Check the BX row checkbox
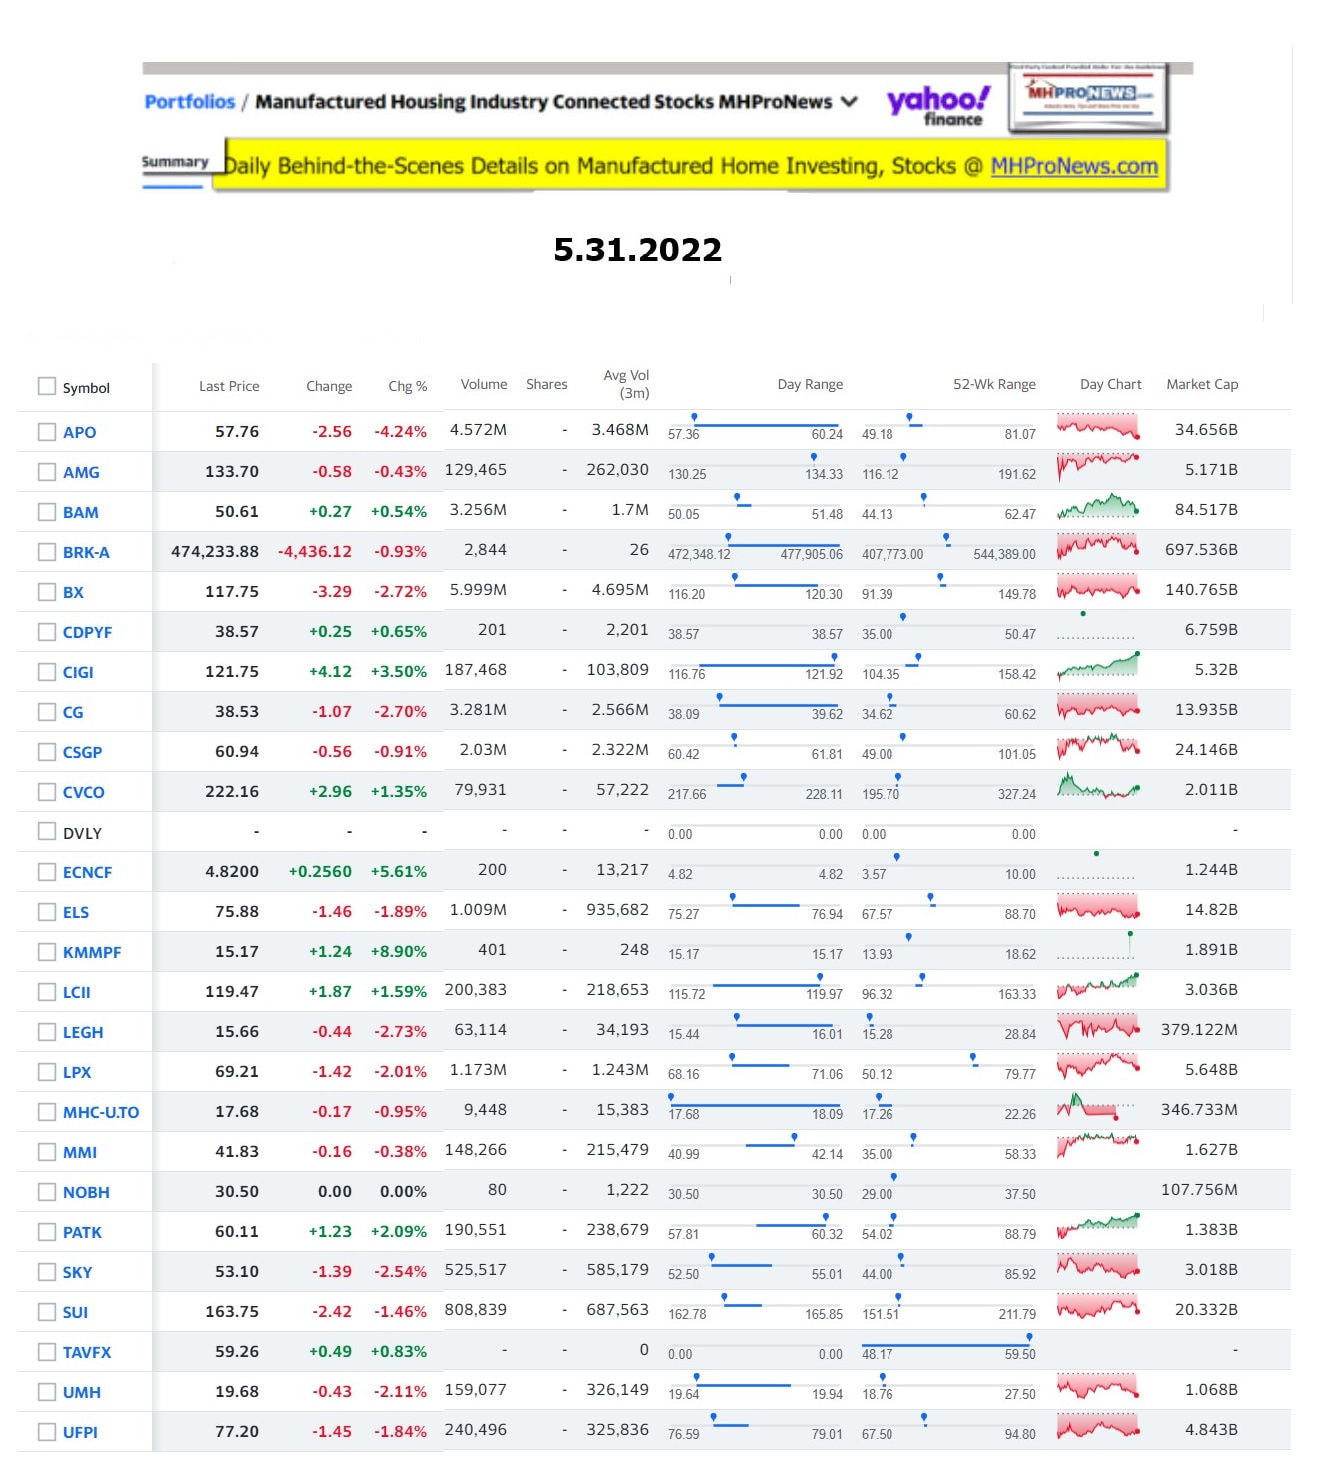Screen dimensions: 1333x1464 46,592
